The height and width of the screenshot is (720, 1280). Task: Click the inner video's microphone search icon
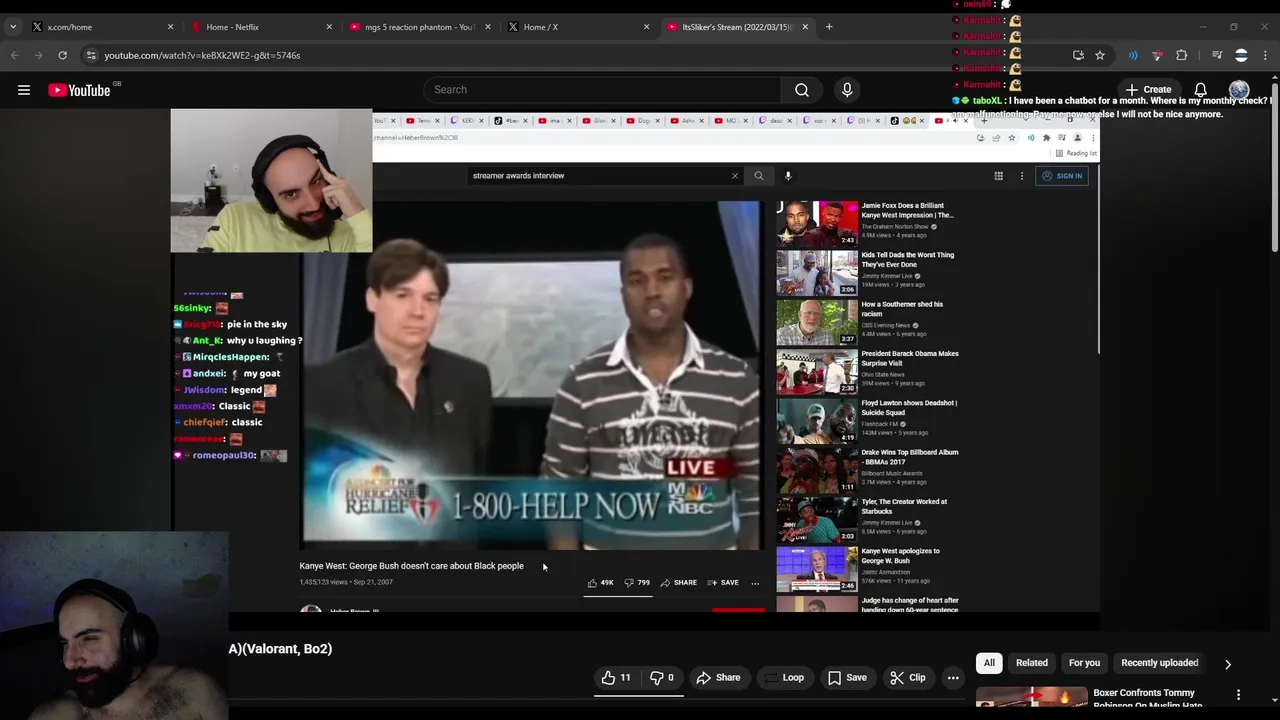pyautogui.click(x=788, y=176)
